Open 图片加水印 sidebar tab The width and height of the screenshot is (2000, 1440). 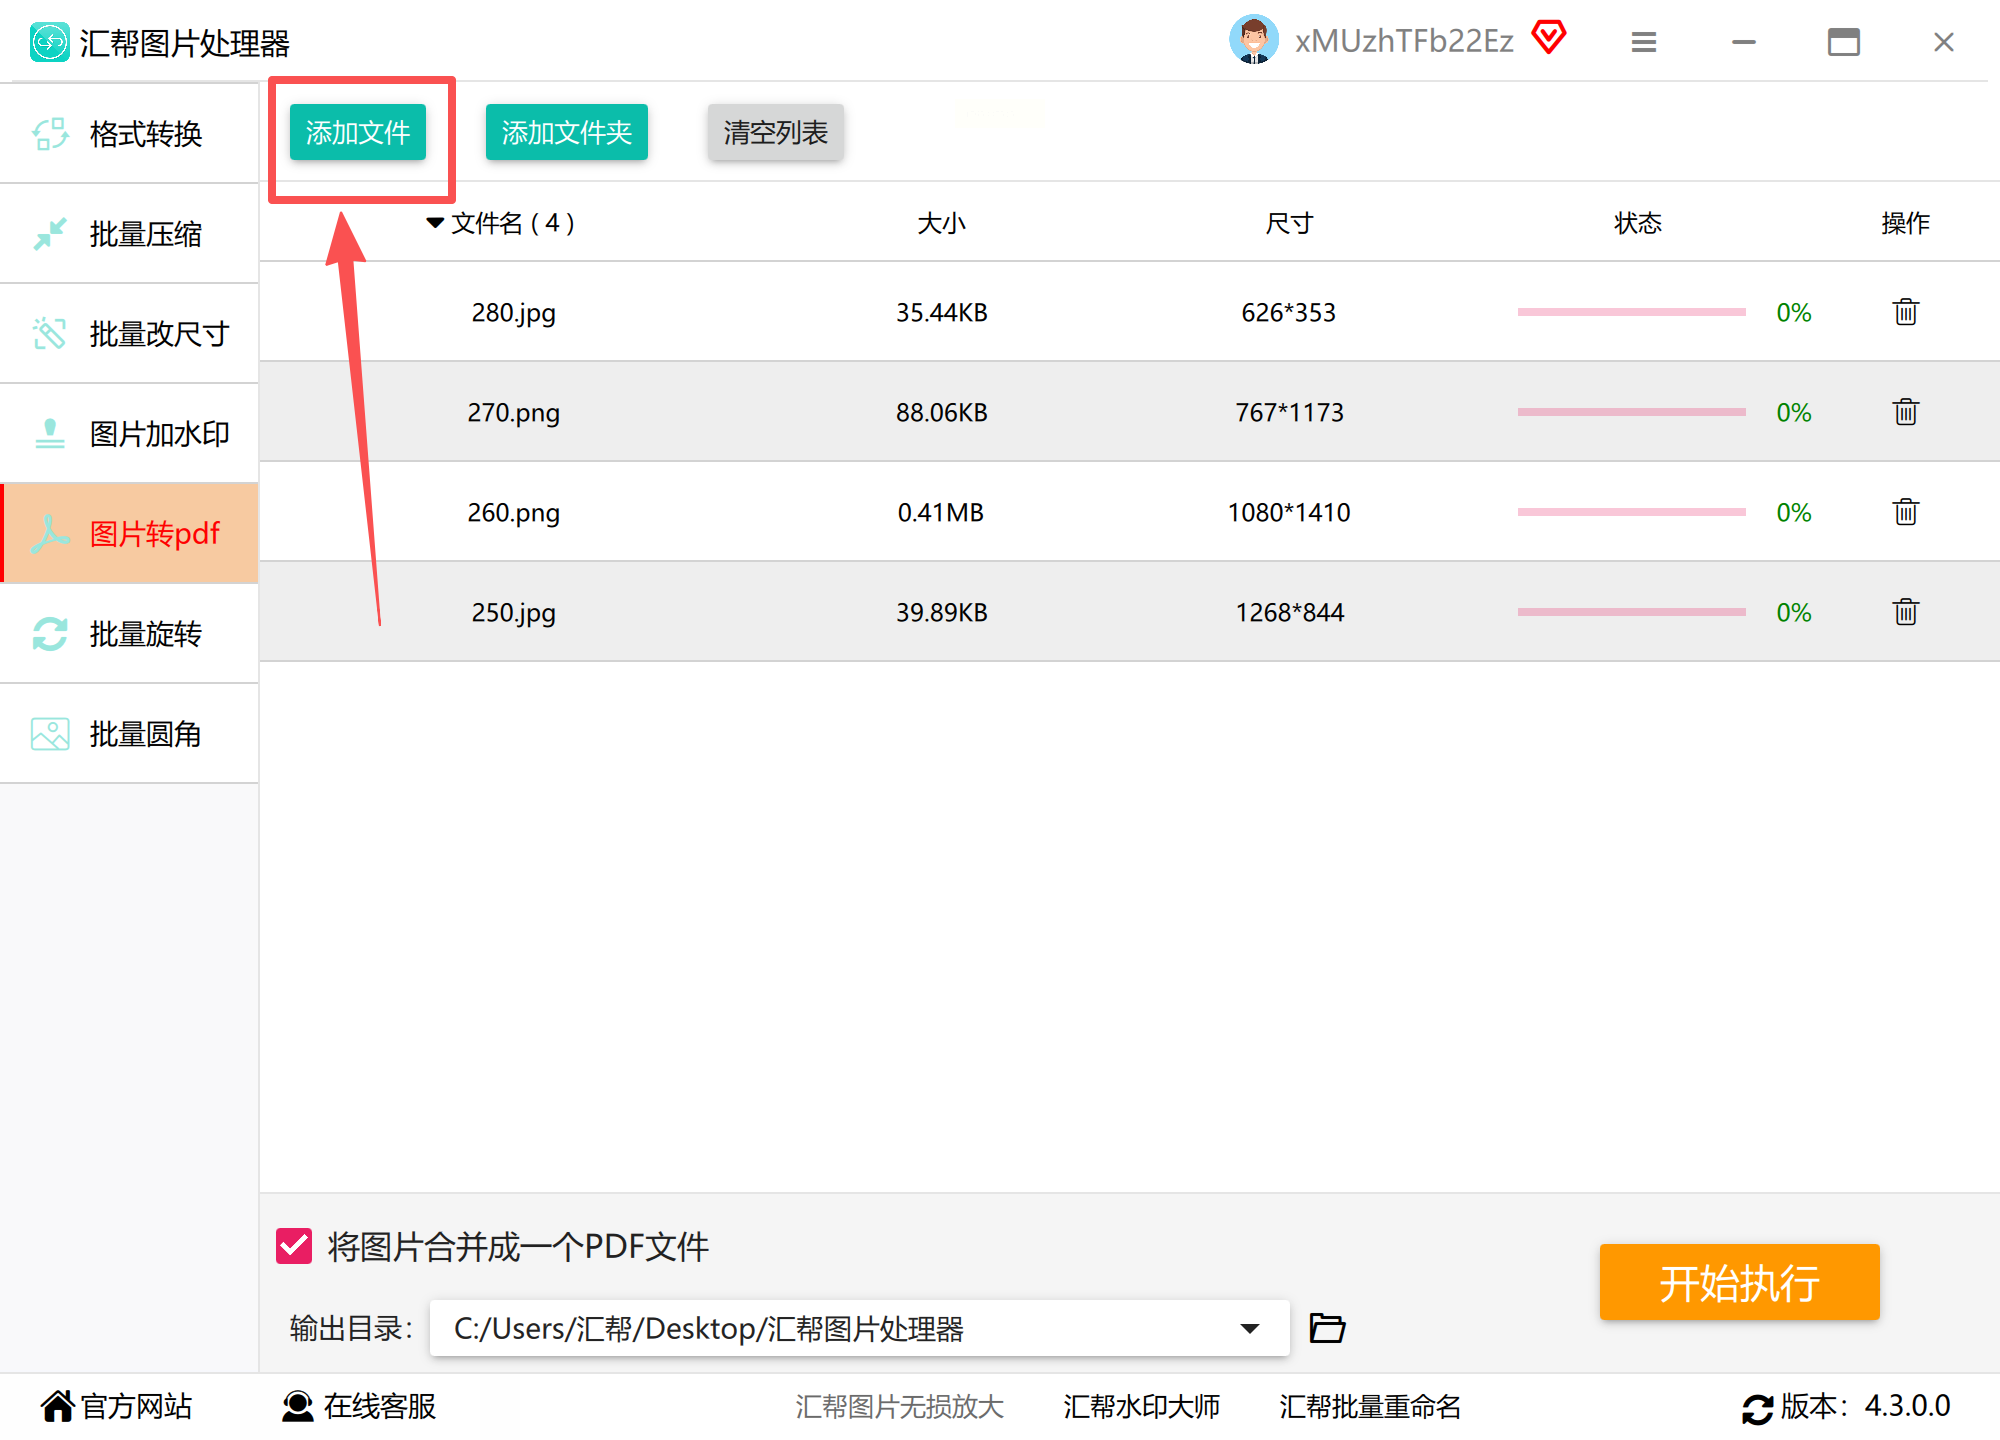130,434
